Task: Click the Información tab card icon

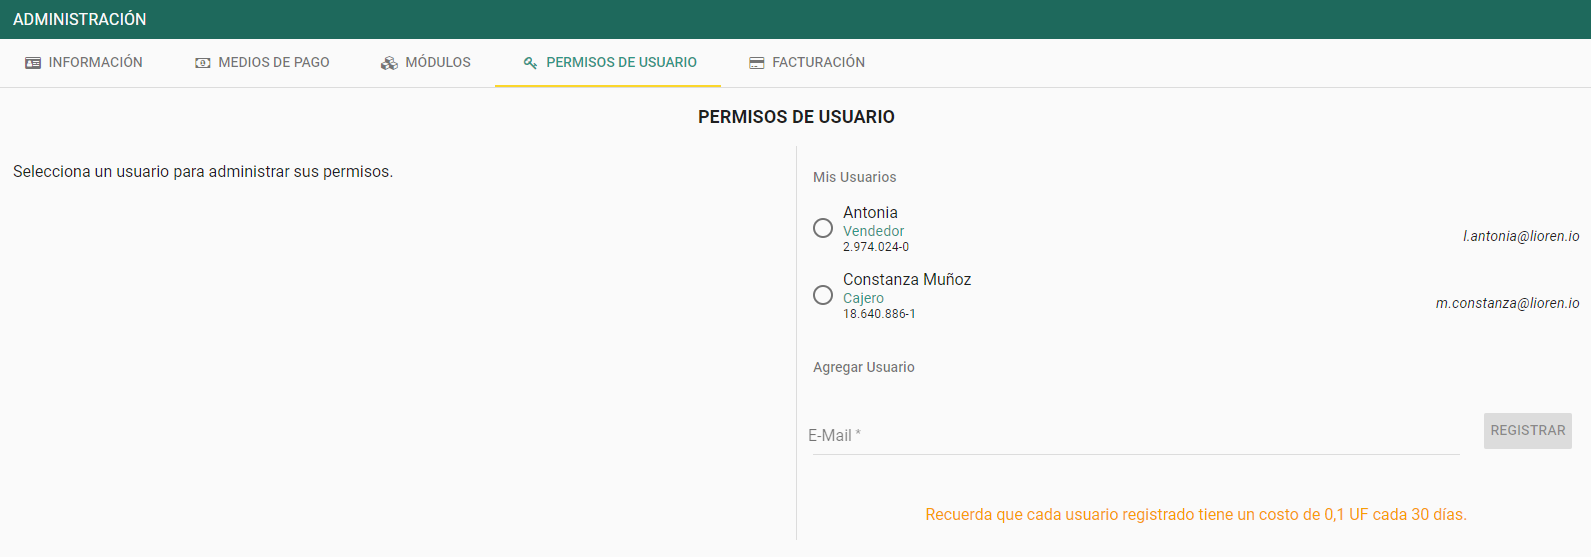Action: point(33,63)
